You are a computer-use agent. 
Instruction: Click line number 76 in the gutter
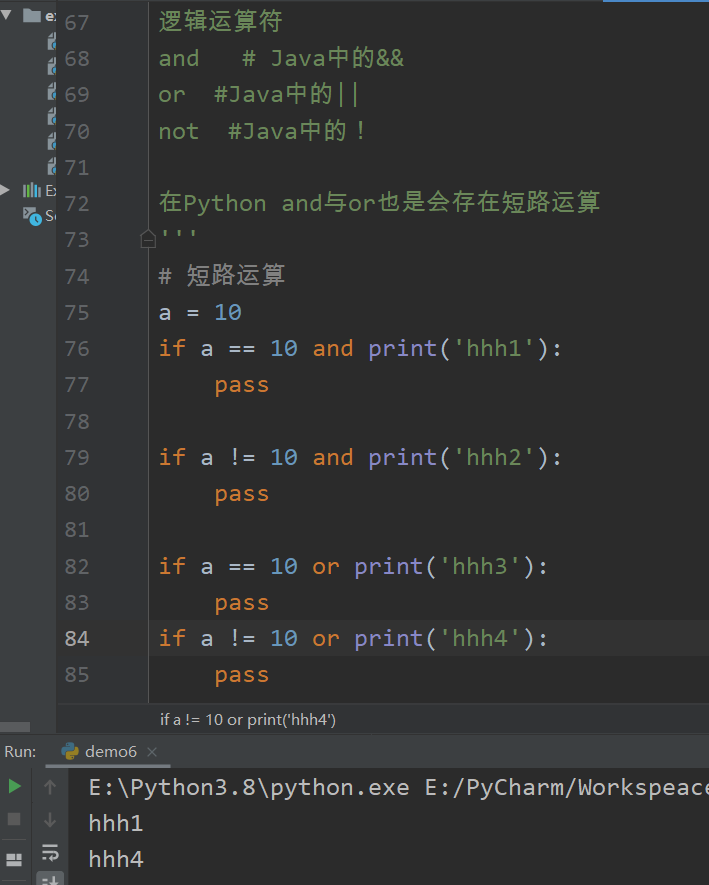pyautogui.click(x=77, y=349)
